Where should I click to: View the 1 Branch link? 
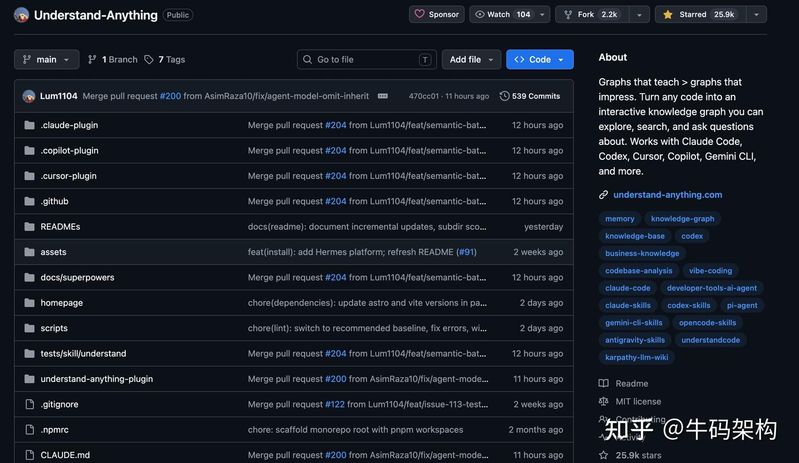pyautogui.click(x=113, y=60)
